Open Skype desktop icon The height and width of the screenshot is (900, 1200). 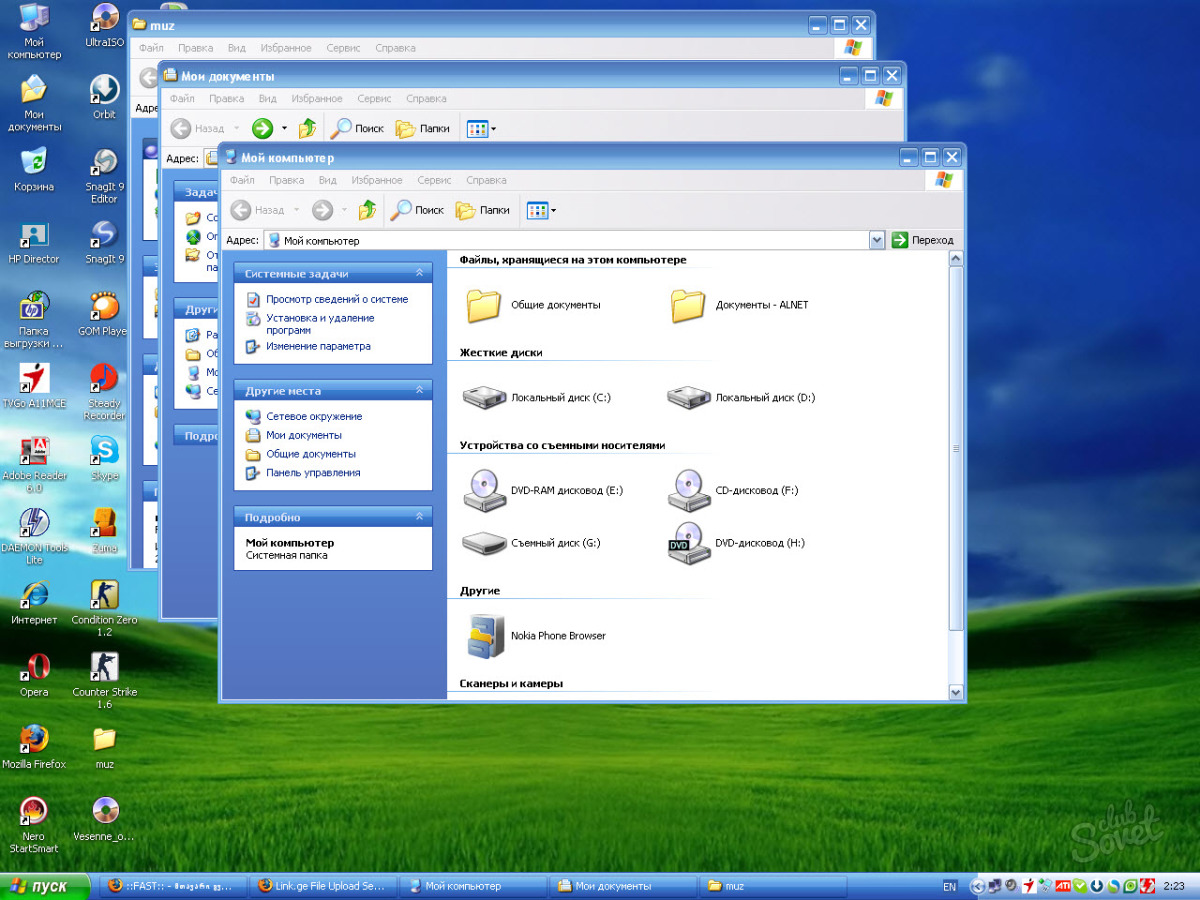click(x=104, y=458)
